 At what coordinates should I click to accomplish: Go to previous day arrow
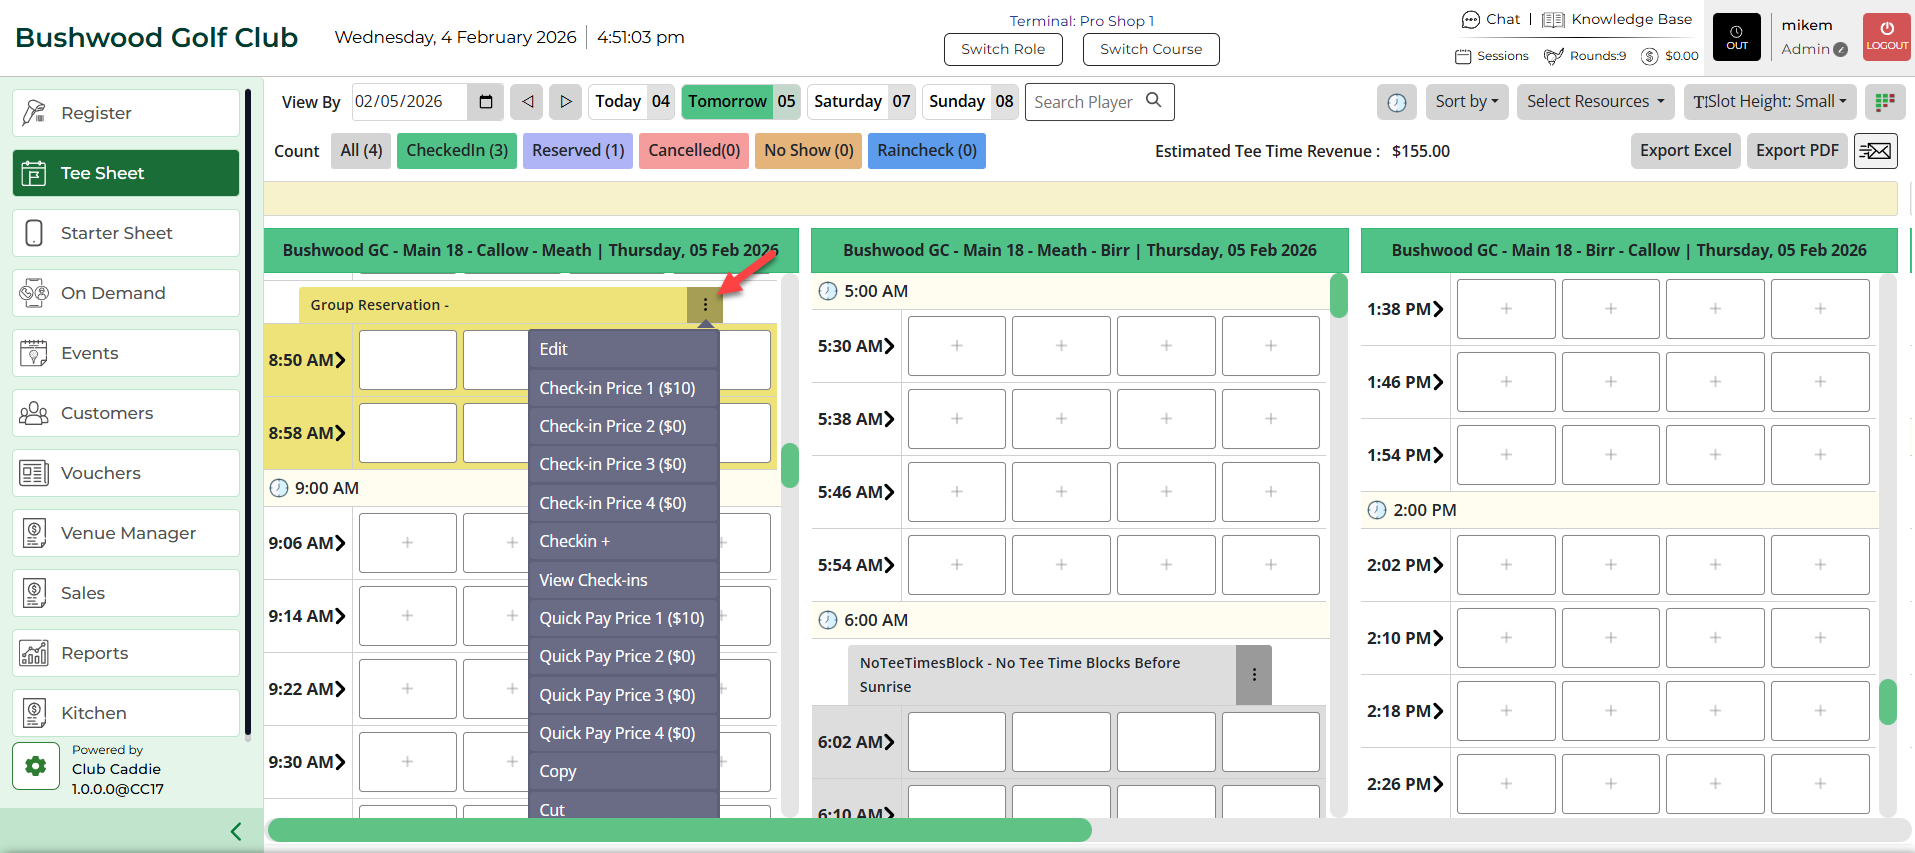click(x=527, y=102)
